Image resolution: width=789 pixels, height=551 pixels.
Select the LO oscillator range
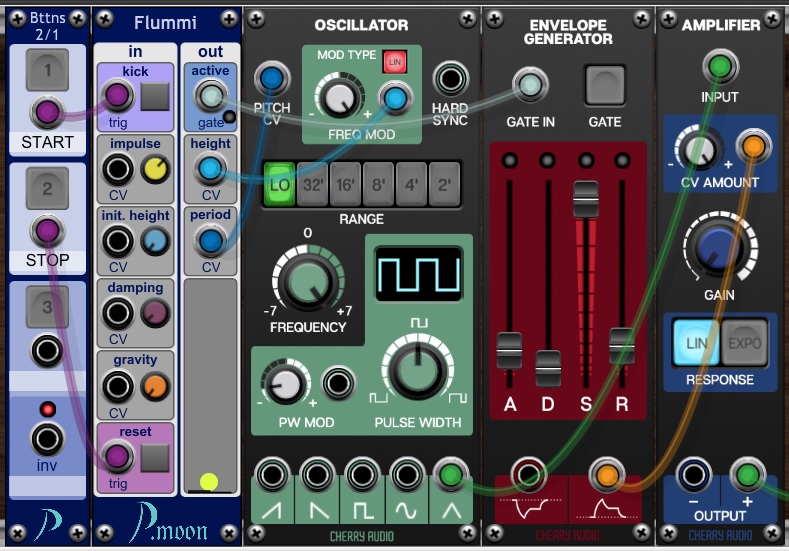(280, 183)
